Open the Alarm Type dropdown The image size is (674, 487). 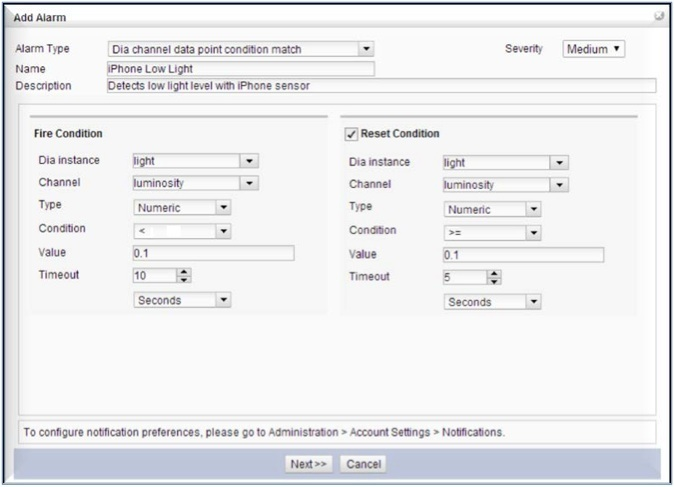(366, 49)
